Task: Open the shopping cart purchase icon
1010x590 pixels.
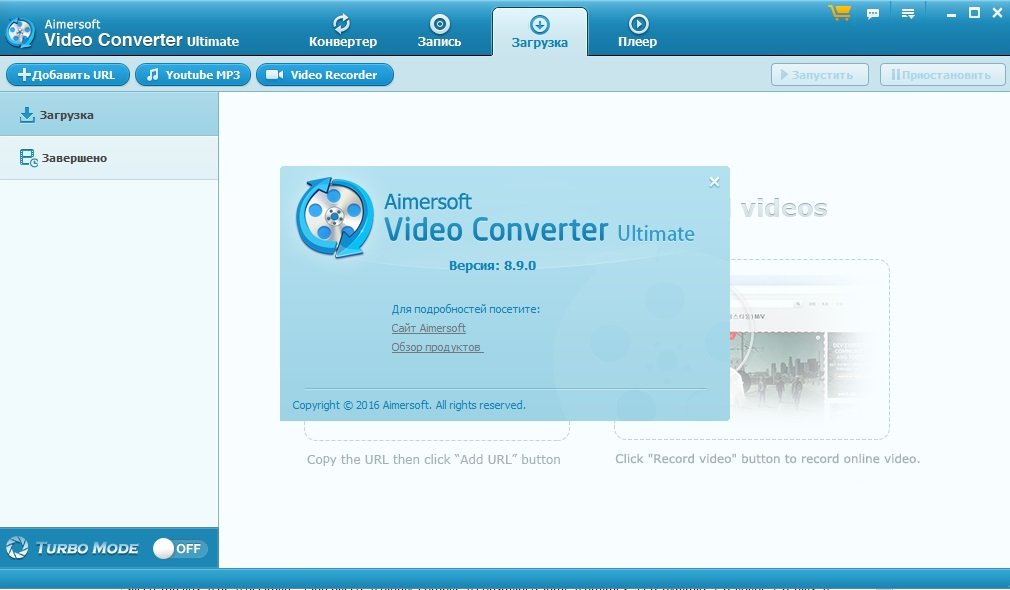Action: [x=839, y=13]
